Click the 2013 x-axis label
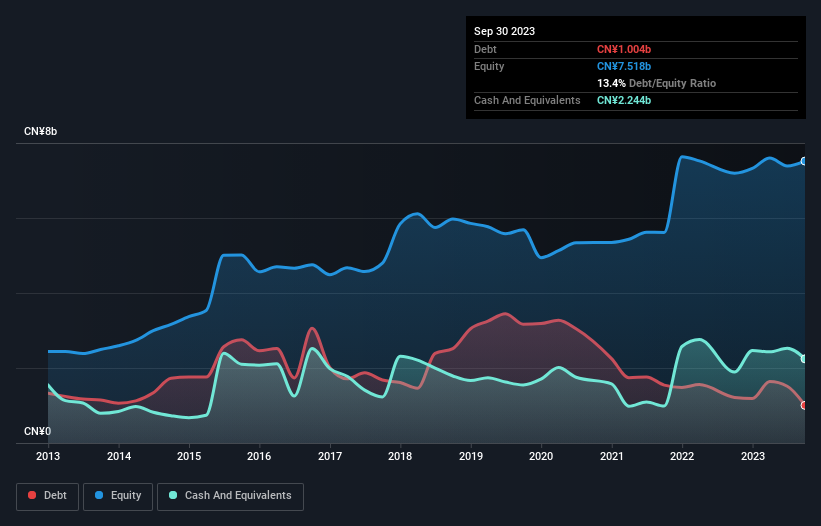This screenshot has height=526, width=821. point(48,456)
